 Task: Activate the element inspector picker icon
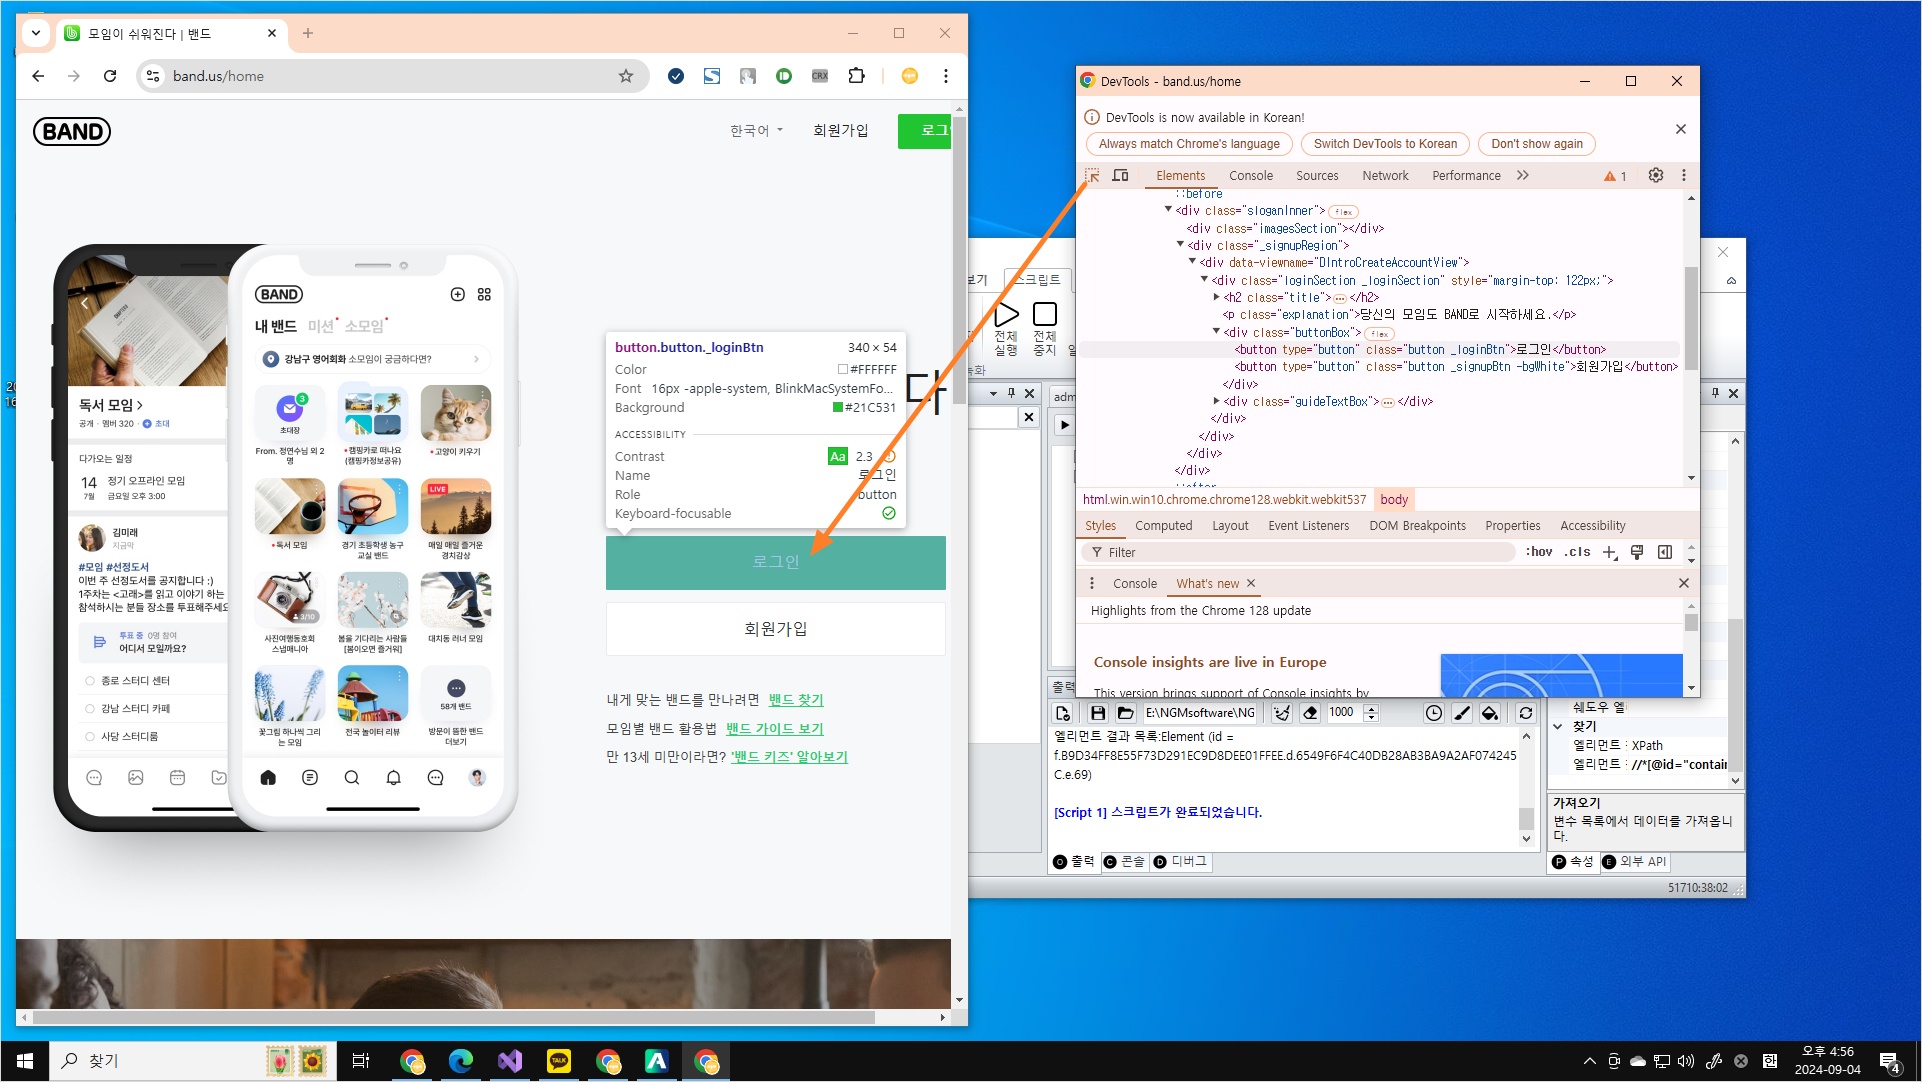(1092, 175)
